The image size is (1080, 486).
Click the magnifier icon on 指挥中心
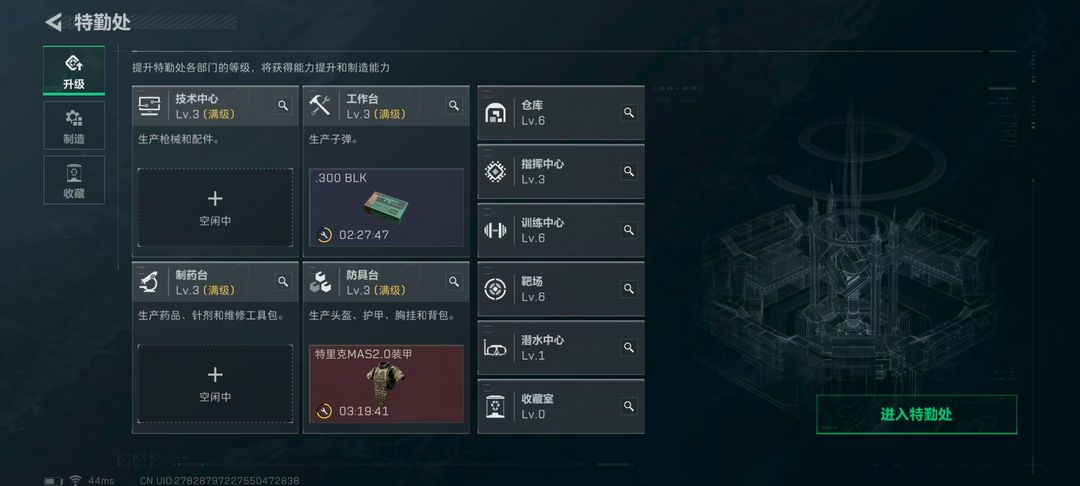click(628, 171)
